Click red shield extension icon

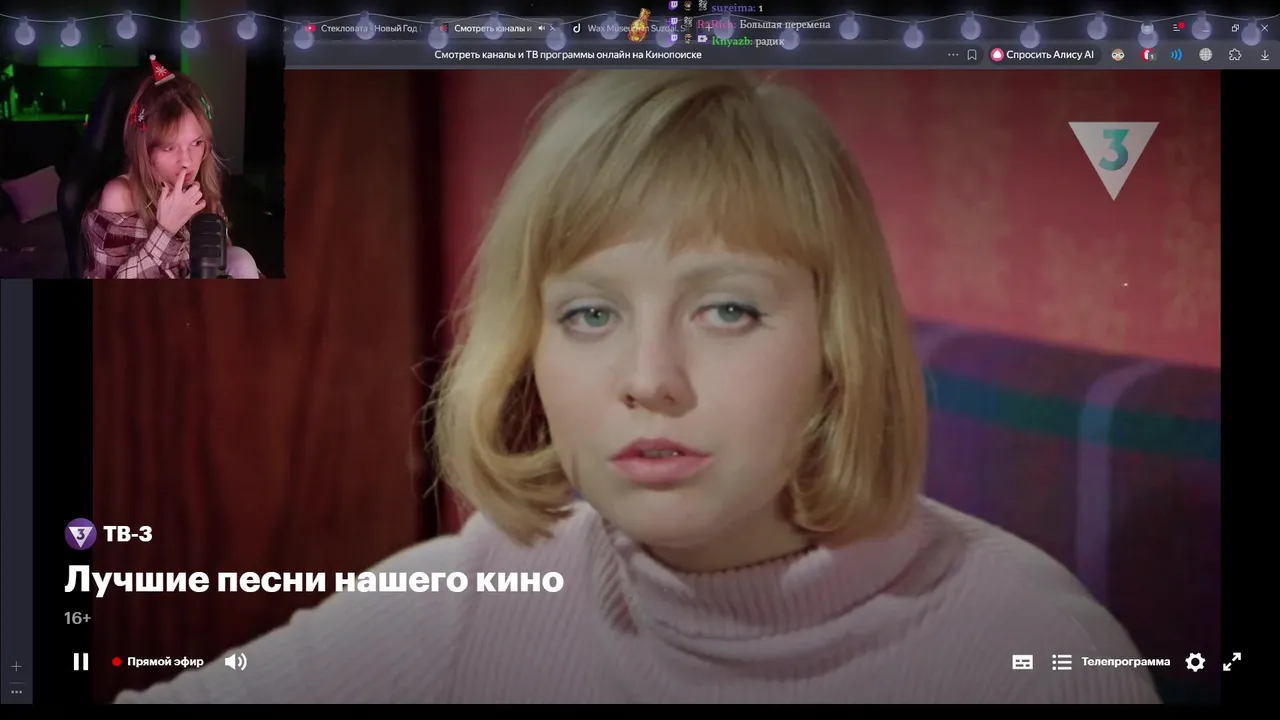[1148, 55]
